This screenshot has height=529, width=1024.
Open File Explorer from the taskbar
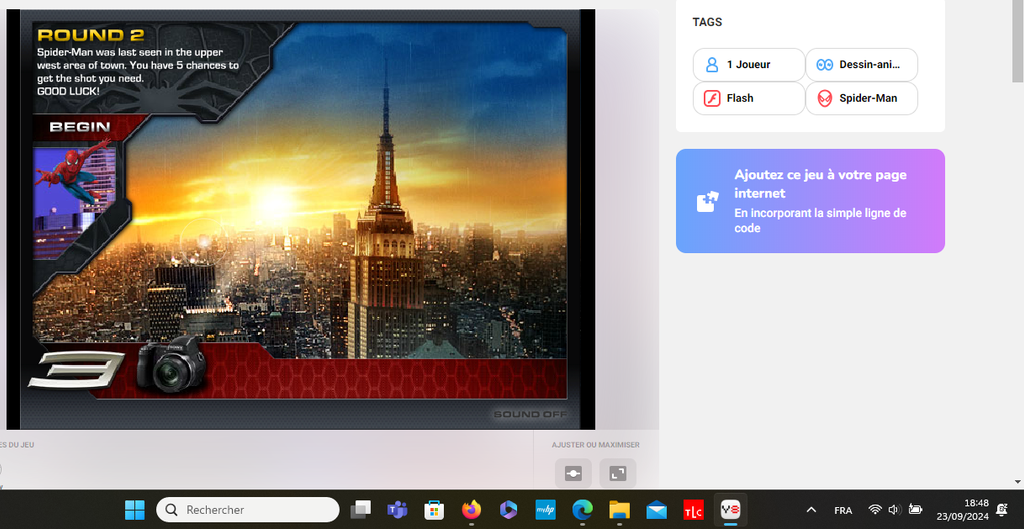click(x=619, y=510)
